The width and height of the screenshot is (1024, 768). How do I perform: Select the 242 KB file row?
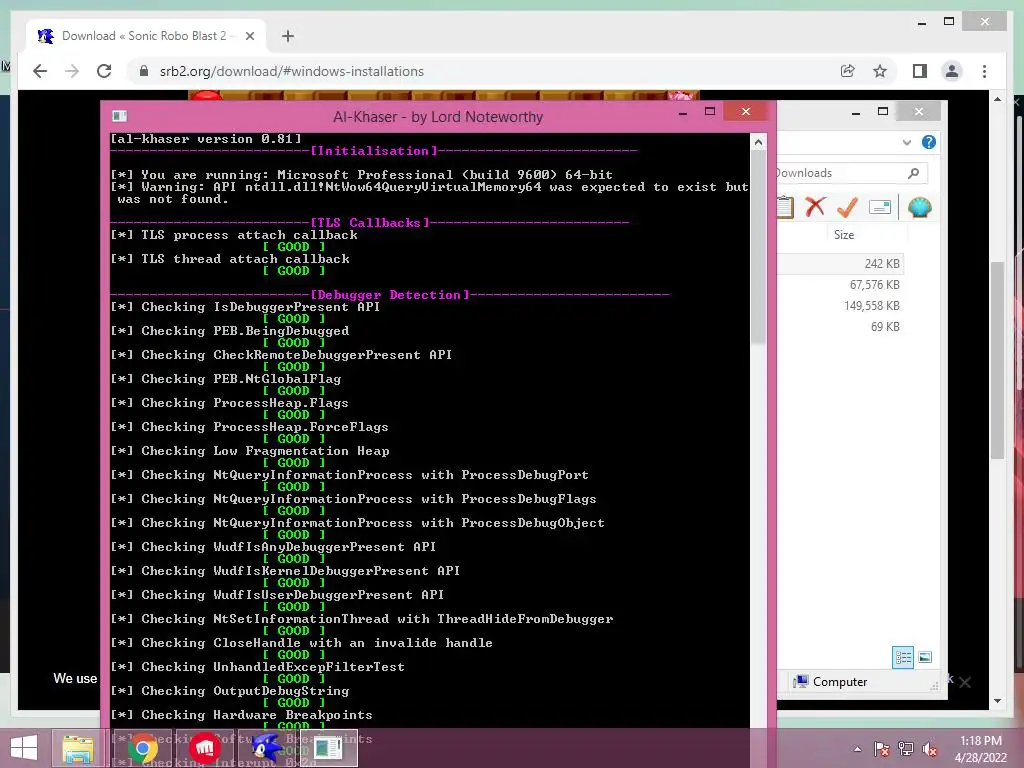[x=840, y=264]
